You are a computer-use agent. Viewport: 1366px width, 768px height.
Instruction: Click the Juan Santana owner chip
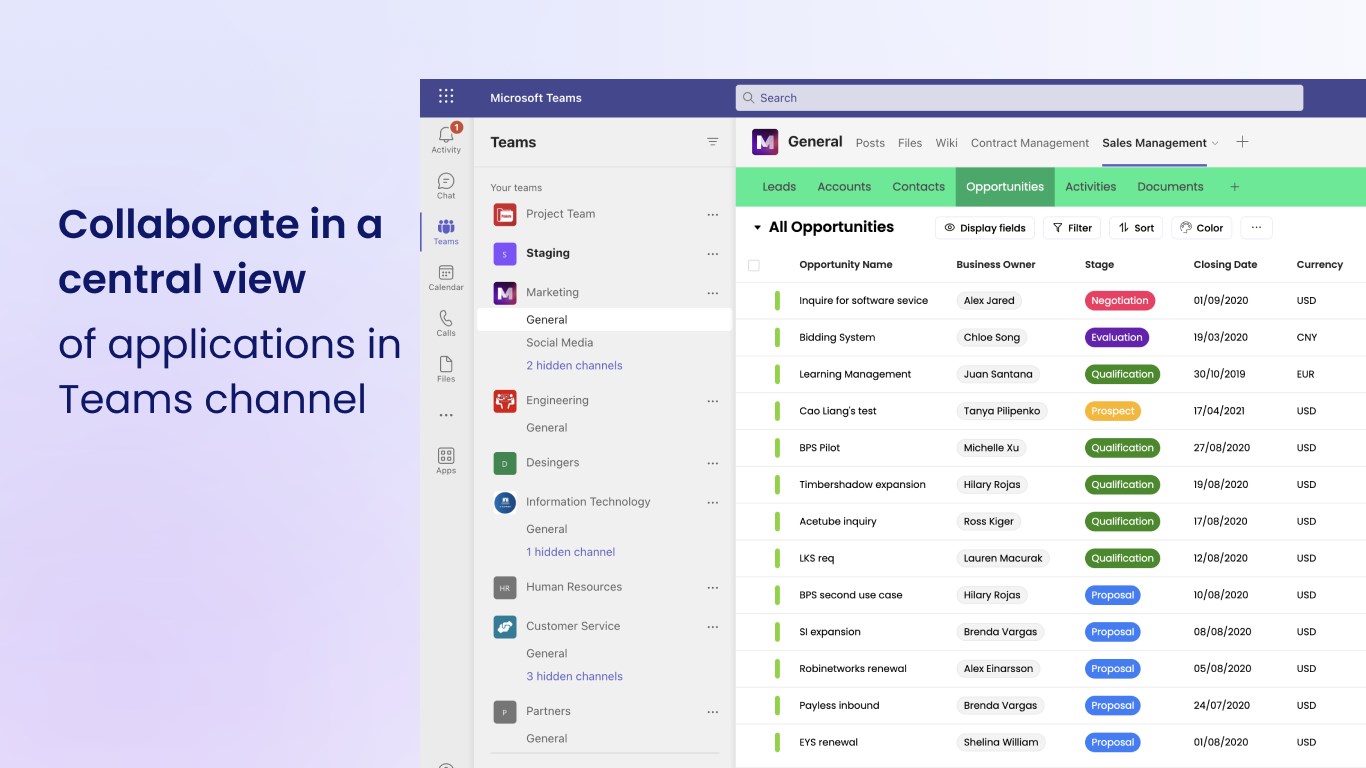[x=998, y=375]
